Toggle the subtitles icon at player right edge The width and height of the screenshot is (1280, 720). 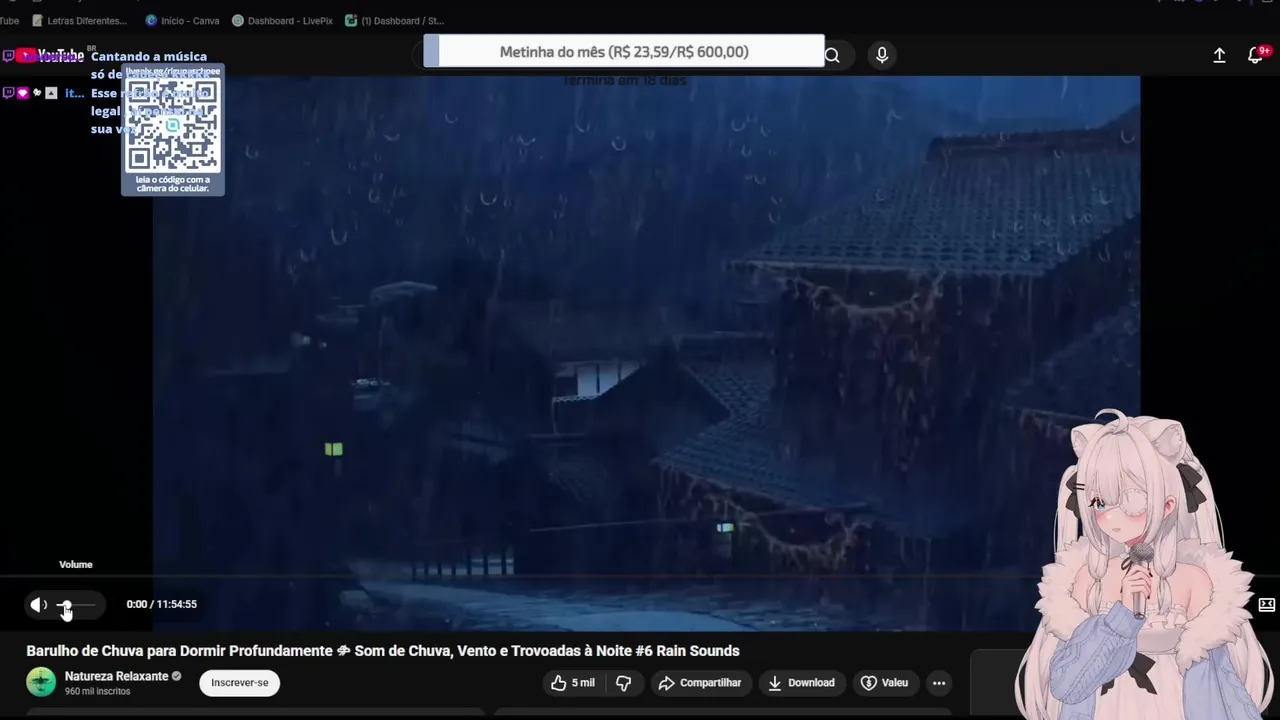click(1266, 604)
